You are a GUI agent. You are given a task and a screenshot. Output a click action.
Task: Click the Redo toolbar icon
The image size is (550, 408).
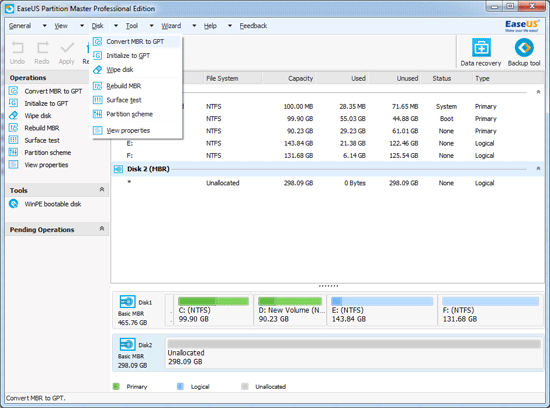[42, 48]
